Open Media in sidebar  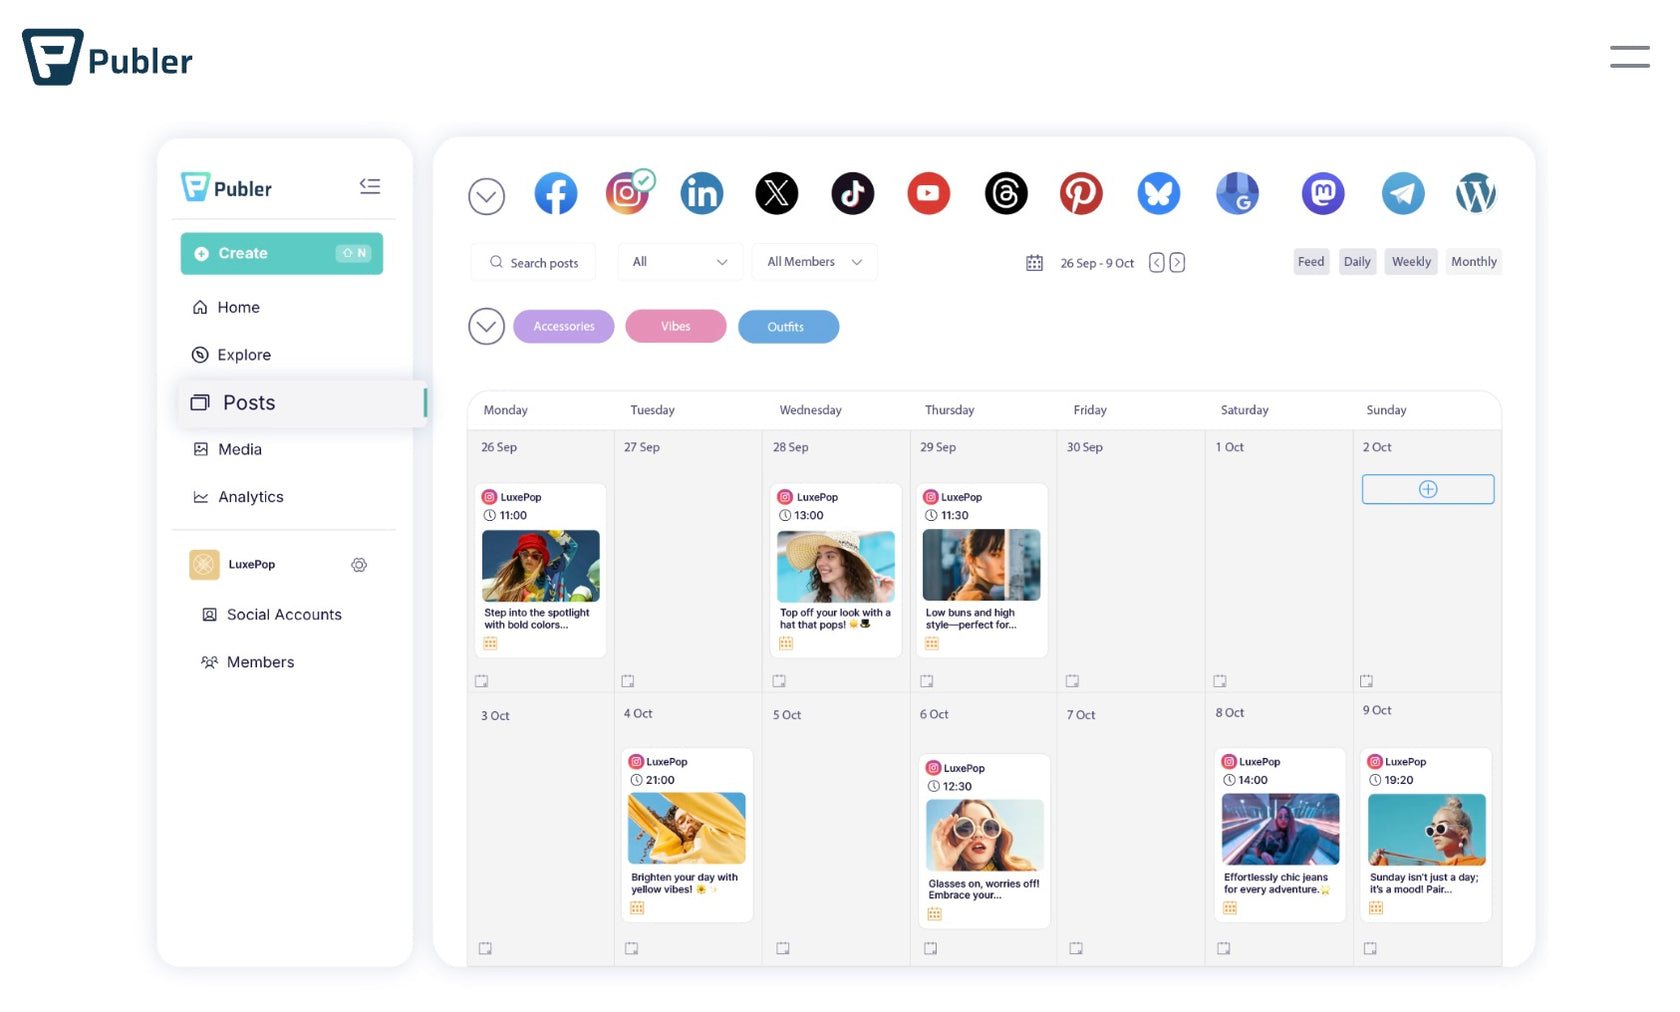click(x=227, y=450)
